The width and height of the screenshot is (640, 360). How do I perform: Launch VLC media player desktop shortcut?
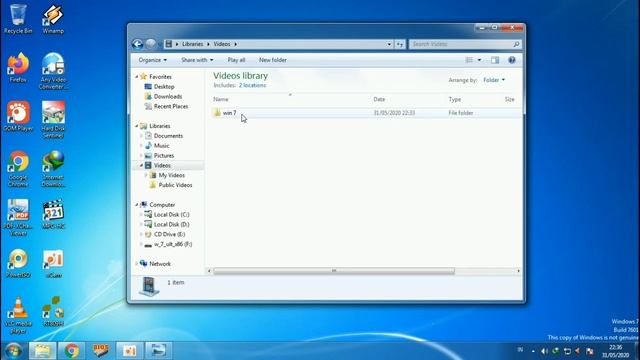click(x=18, y=315)
